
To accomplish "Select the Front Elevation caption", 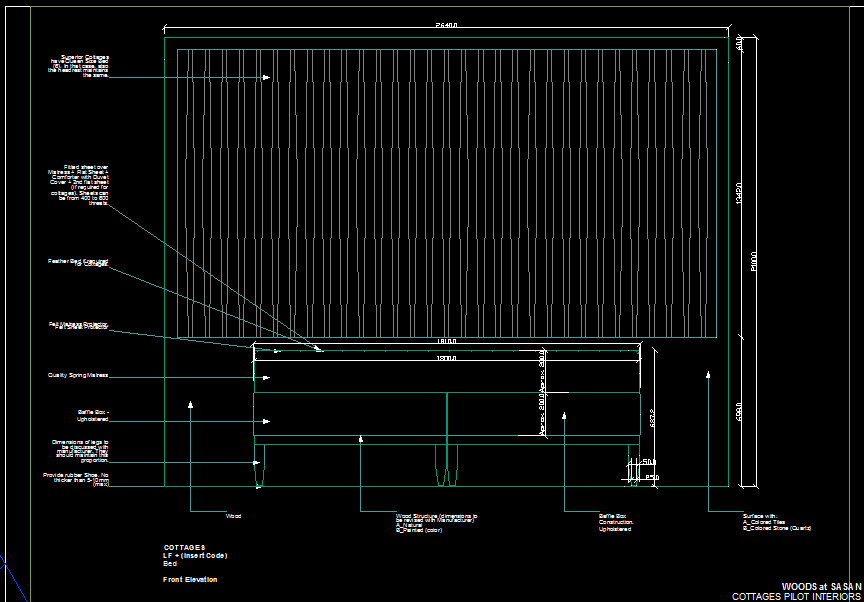I will coord(190,580).
